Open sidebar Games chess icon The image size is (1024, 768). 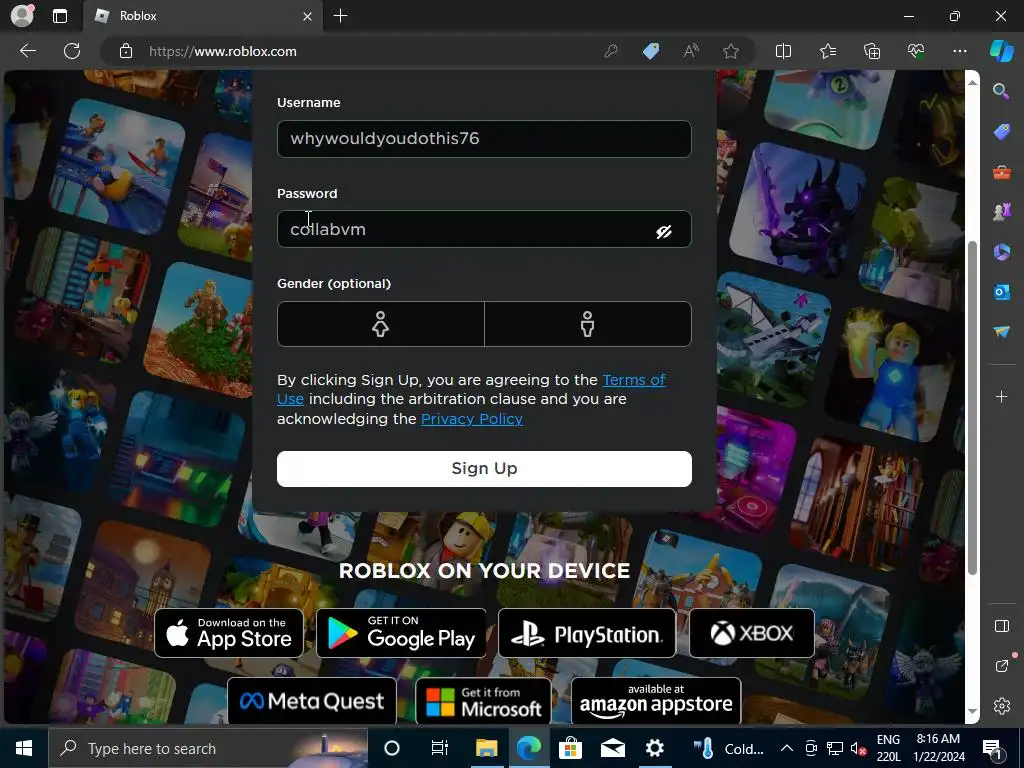1001,212
